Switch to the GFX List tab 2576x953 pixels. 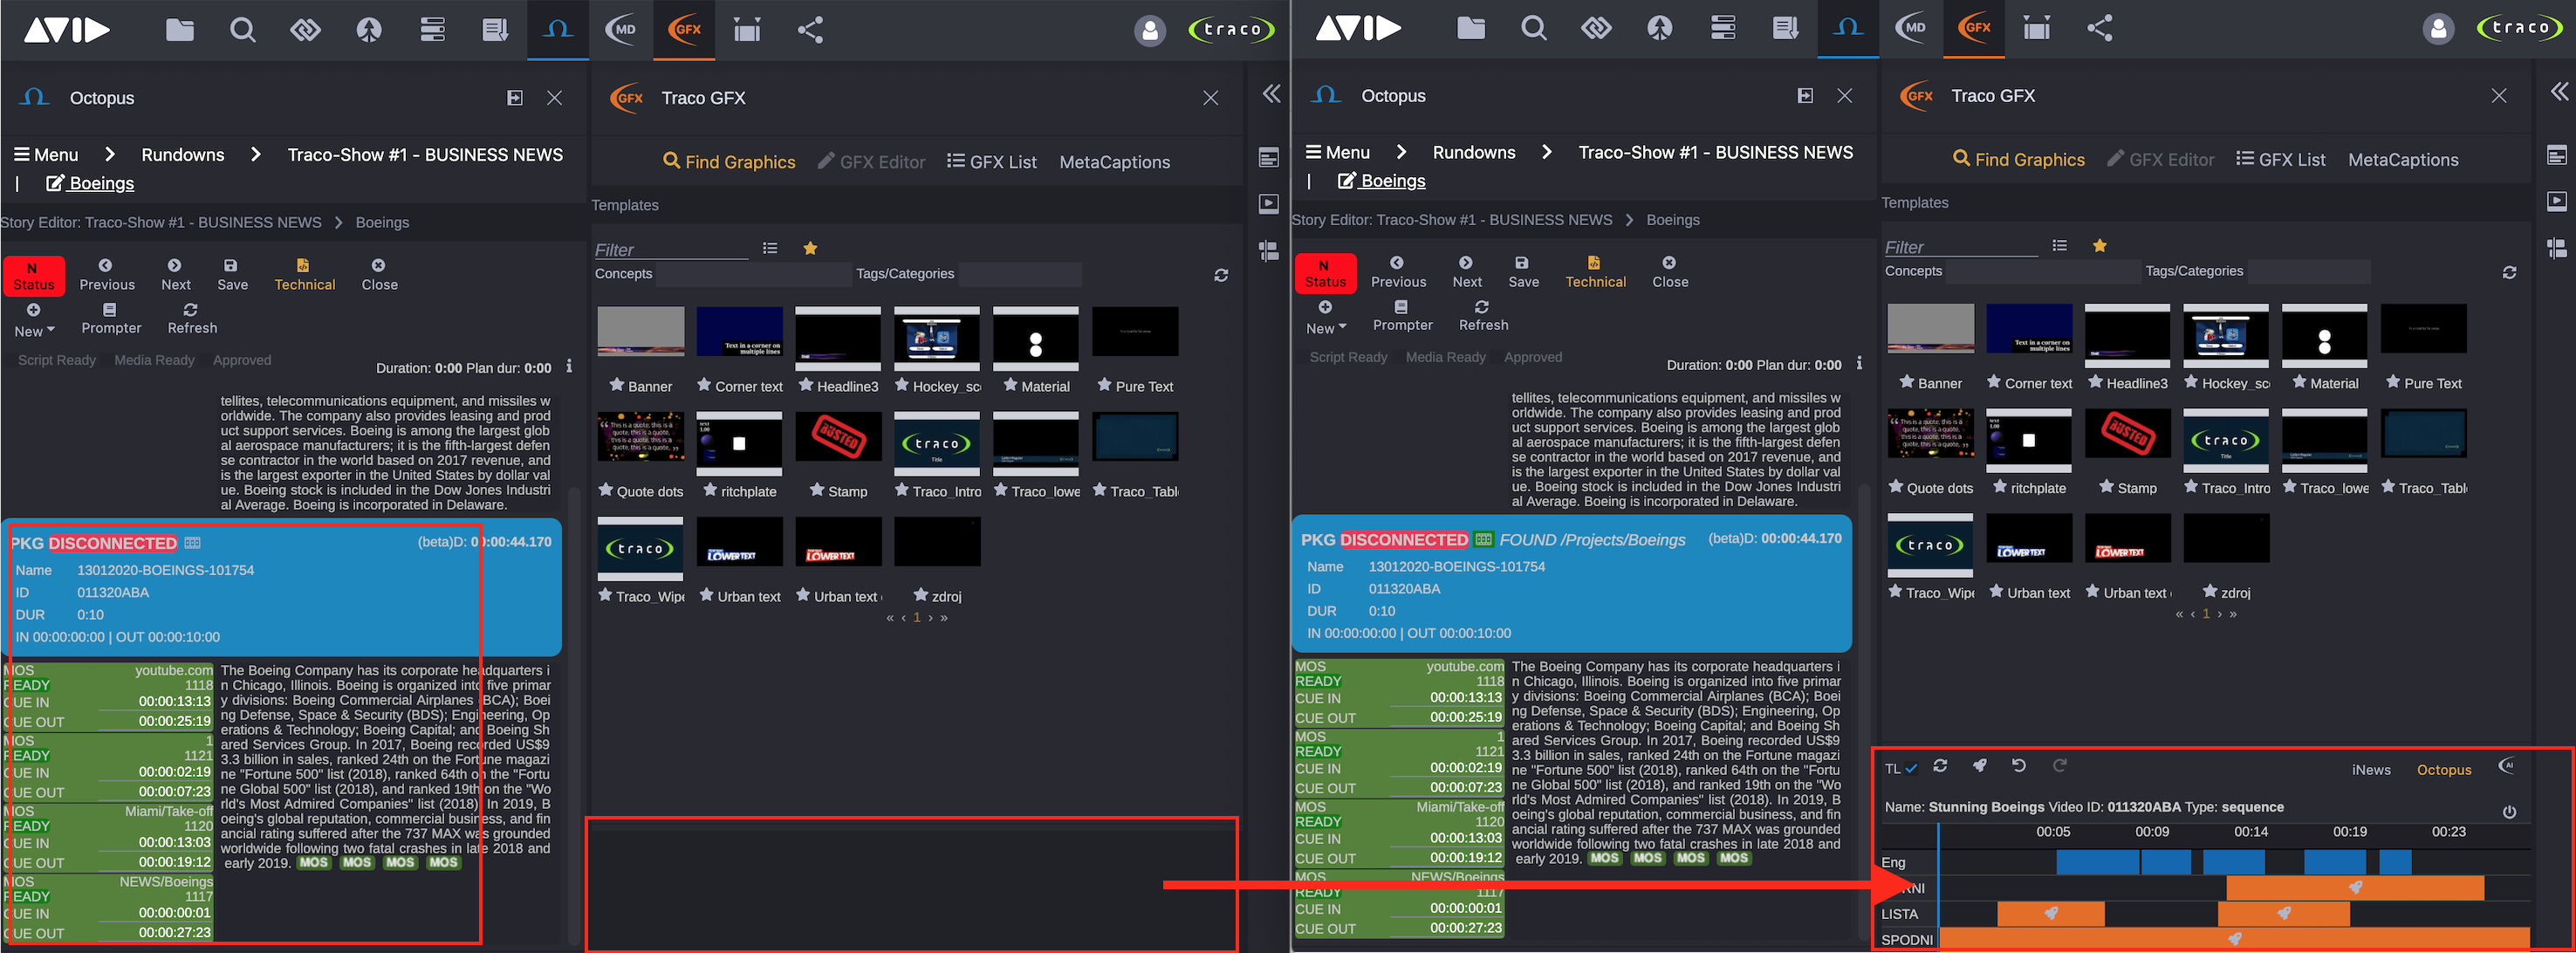point(991,161)
